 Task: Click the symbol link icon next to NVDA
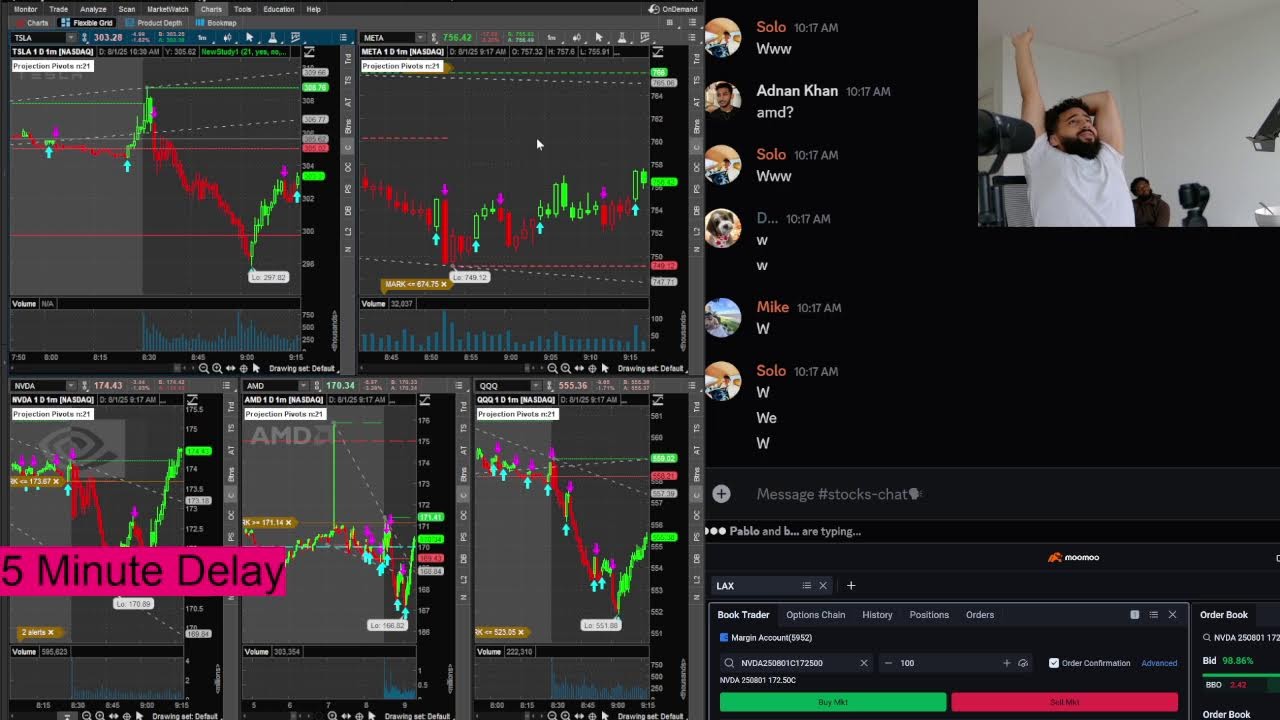tap(83, 386)
